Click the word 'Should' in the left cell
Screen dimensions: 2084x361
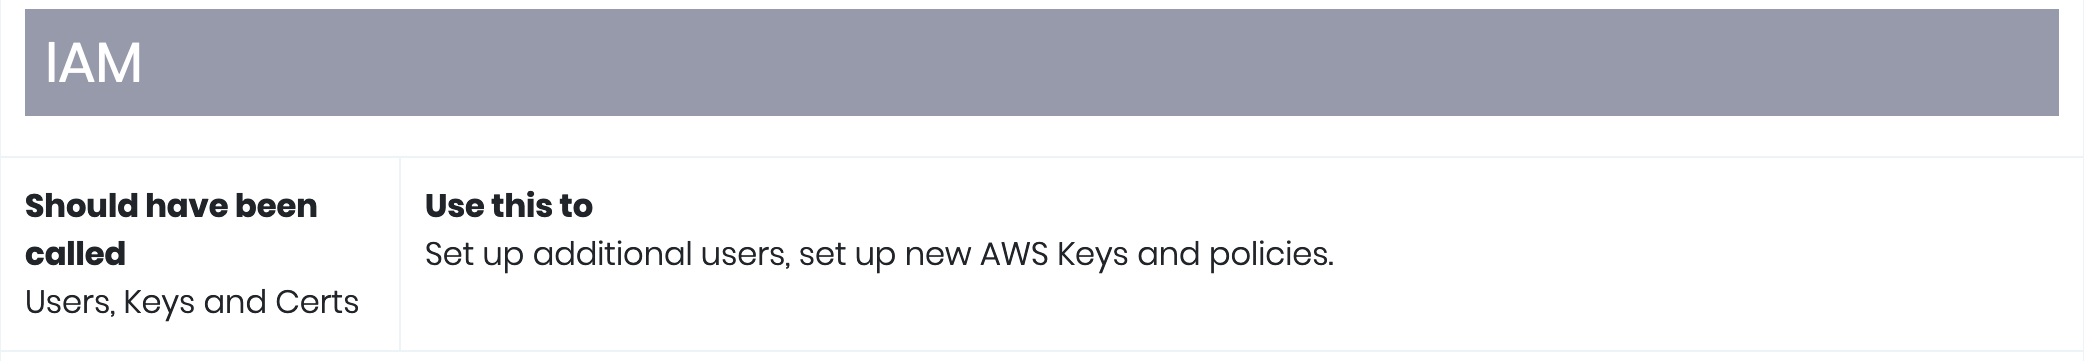tap(81, 206)
